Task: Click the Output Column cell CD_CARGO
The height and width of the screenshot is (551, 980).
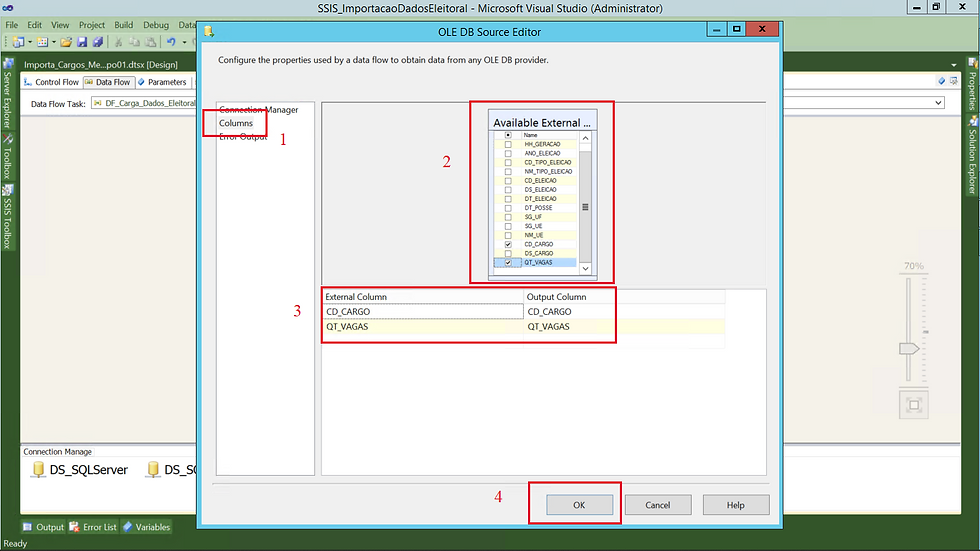Action: coord(624,312)
